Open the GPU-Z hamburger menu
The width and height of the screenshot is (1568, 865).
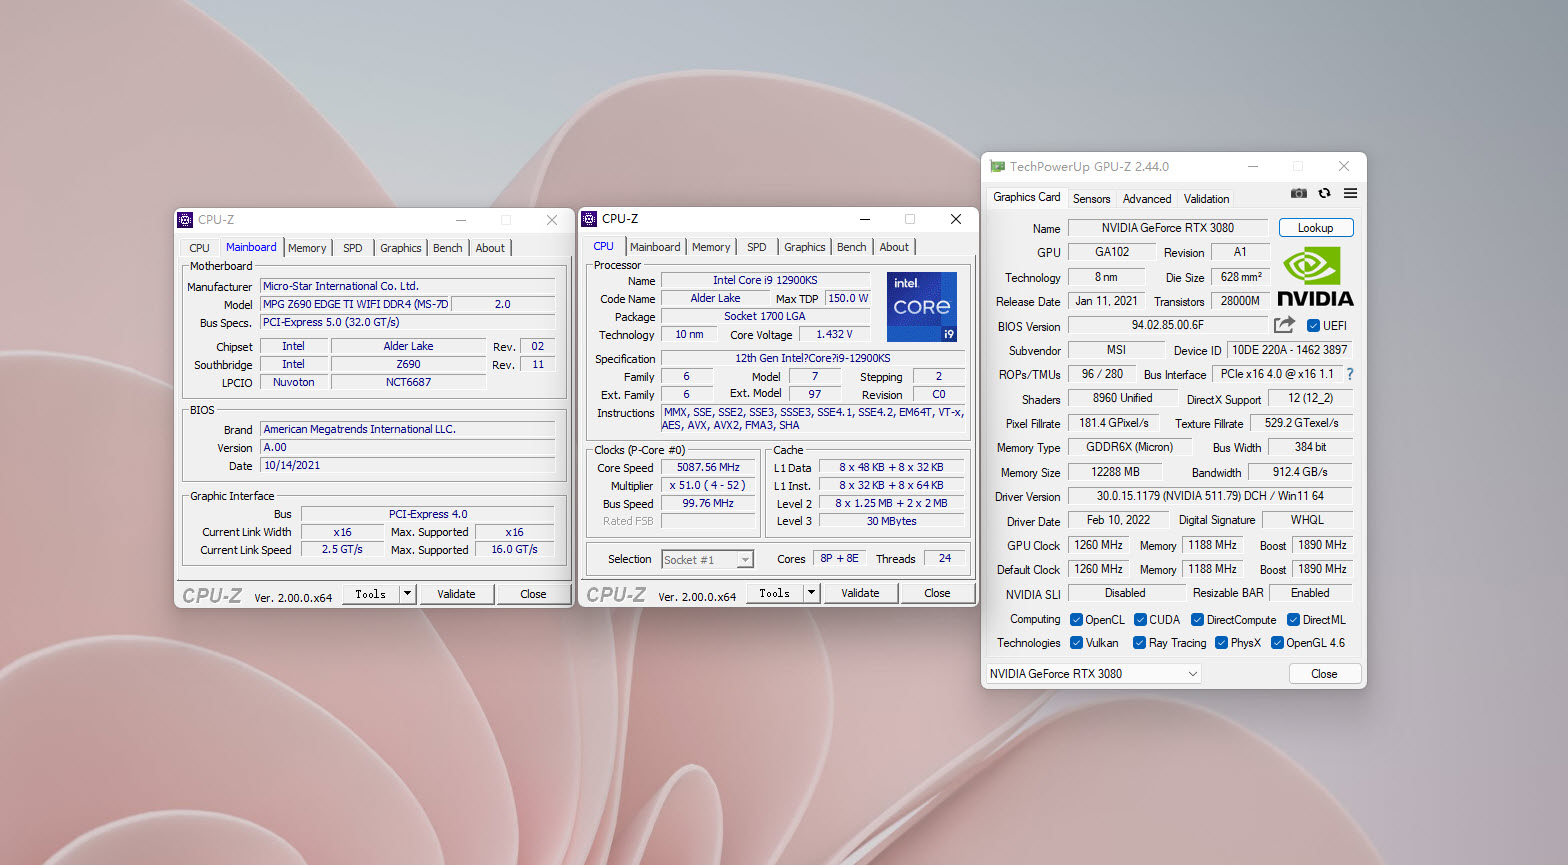coord(1350,193)
